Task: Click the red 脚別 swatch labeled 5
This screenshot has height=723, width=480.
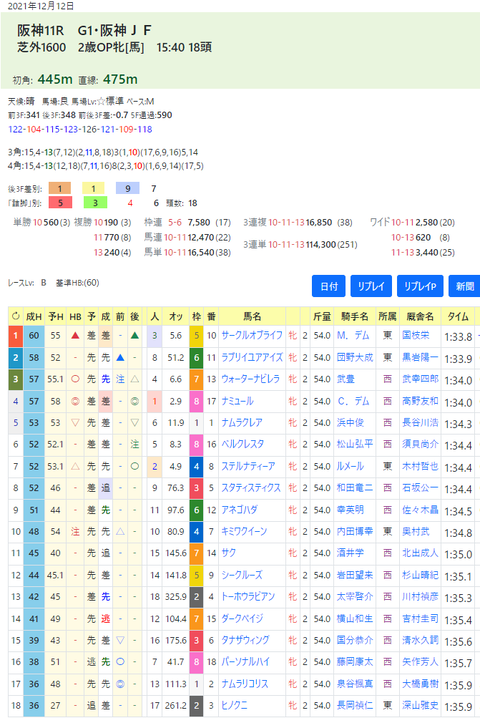Action: pyautogui.click(x=59, y=202)
